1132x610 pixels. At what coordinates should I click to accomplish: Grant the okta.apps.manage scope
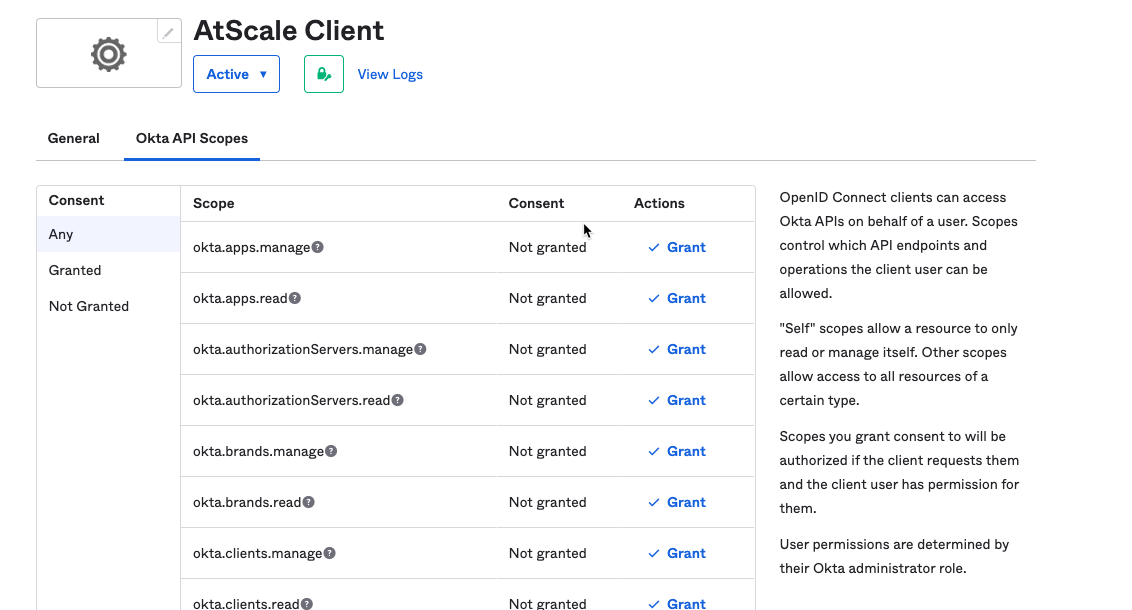pos(676,247)
